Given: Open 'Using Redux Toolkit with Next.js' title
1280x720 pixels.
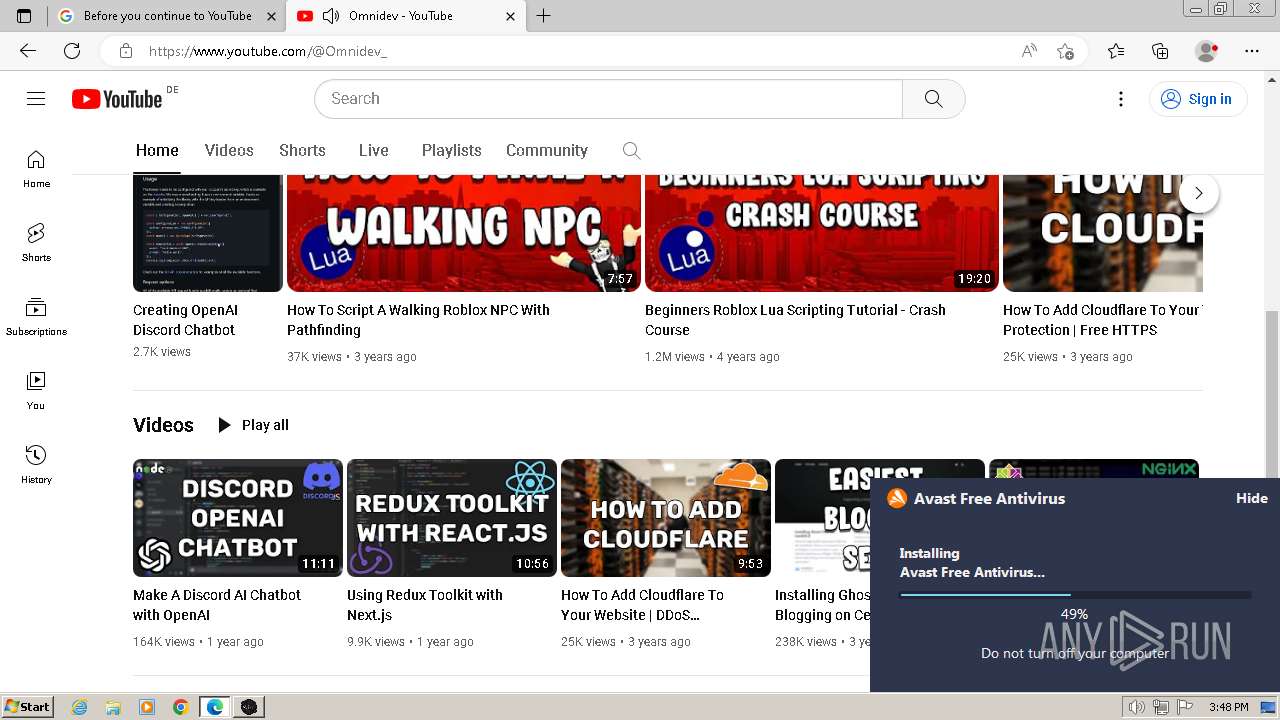Looking at the screenshot, I should (425, 605).
